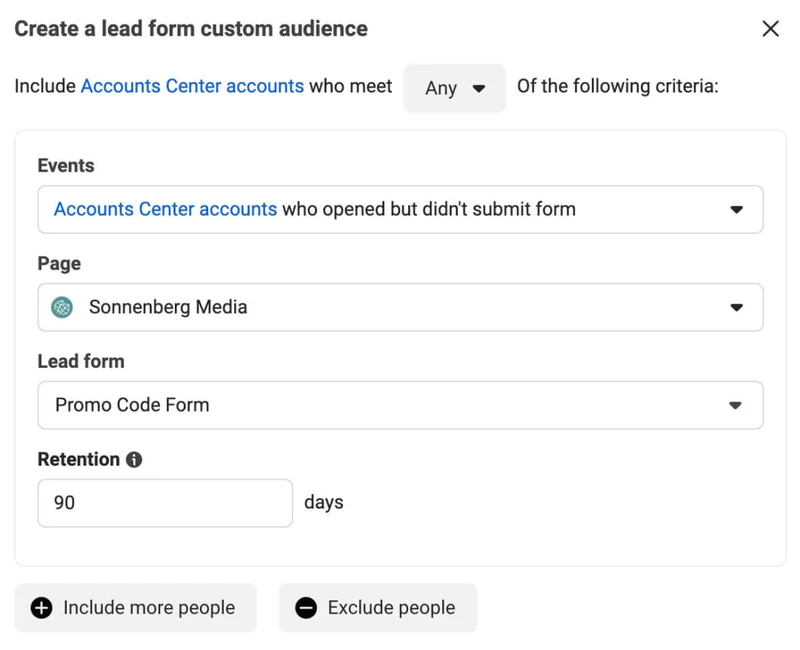This screenshot has height=650, width=800.
Task: Open the Page dropdown arrow
Action: [736, 307]
